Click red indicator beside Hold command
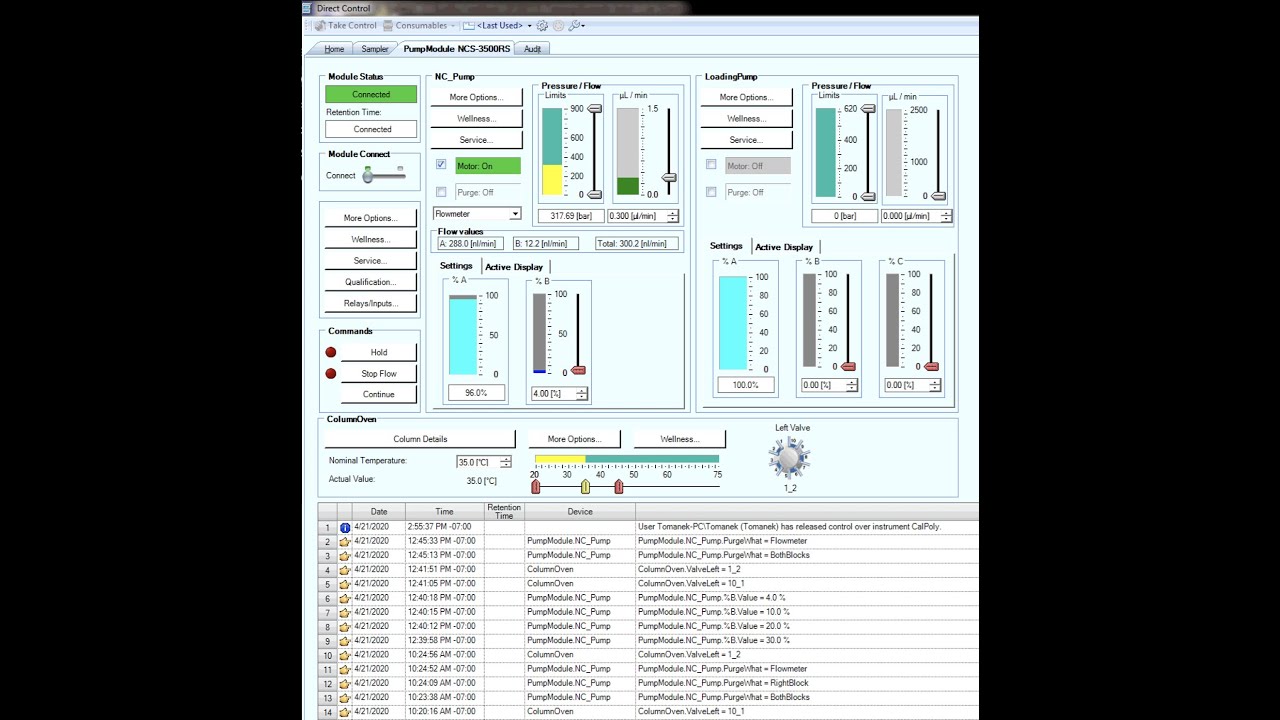 (x=331, y=352)
